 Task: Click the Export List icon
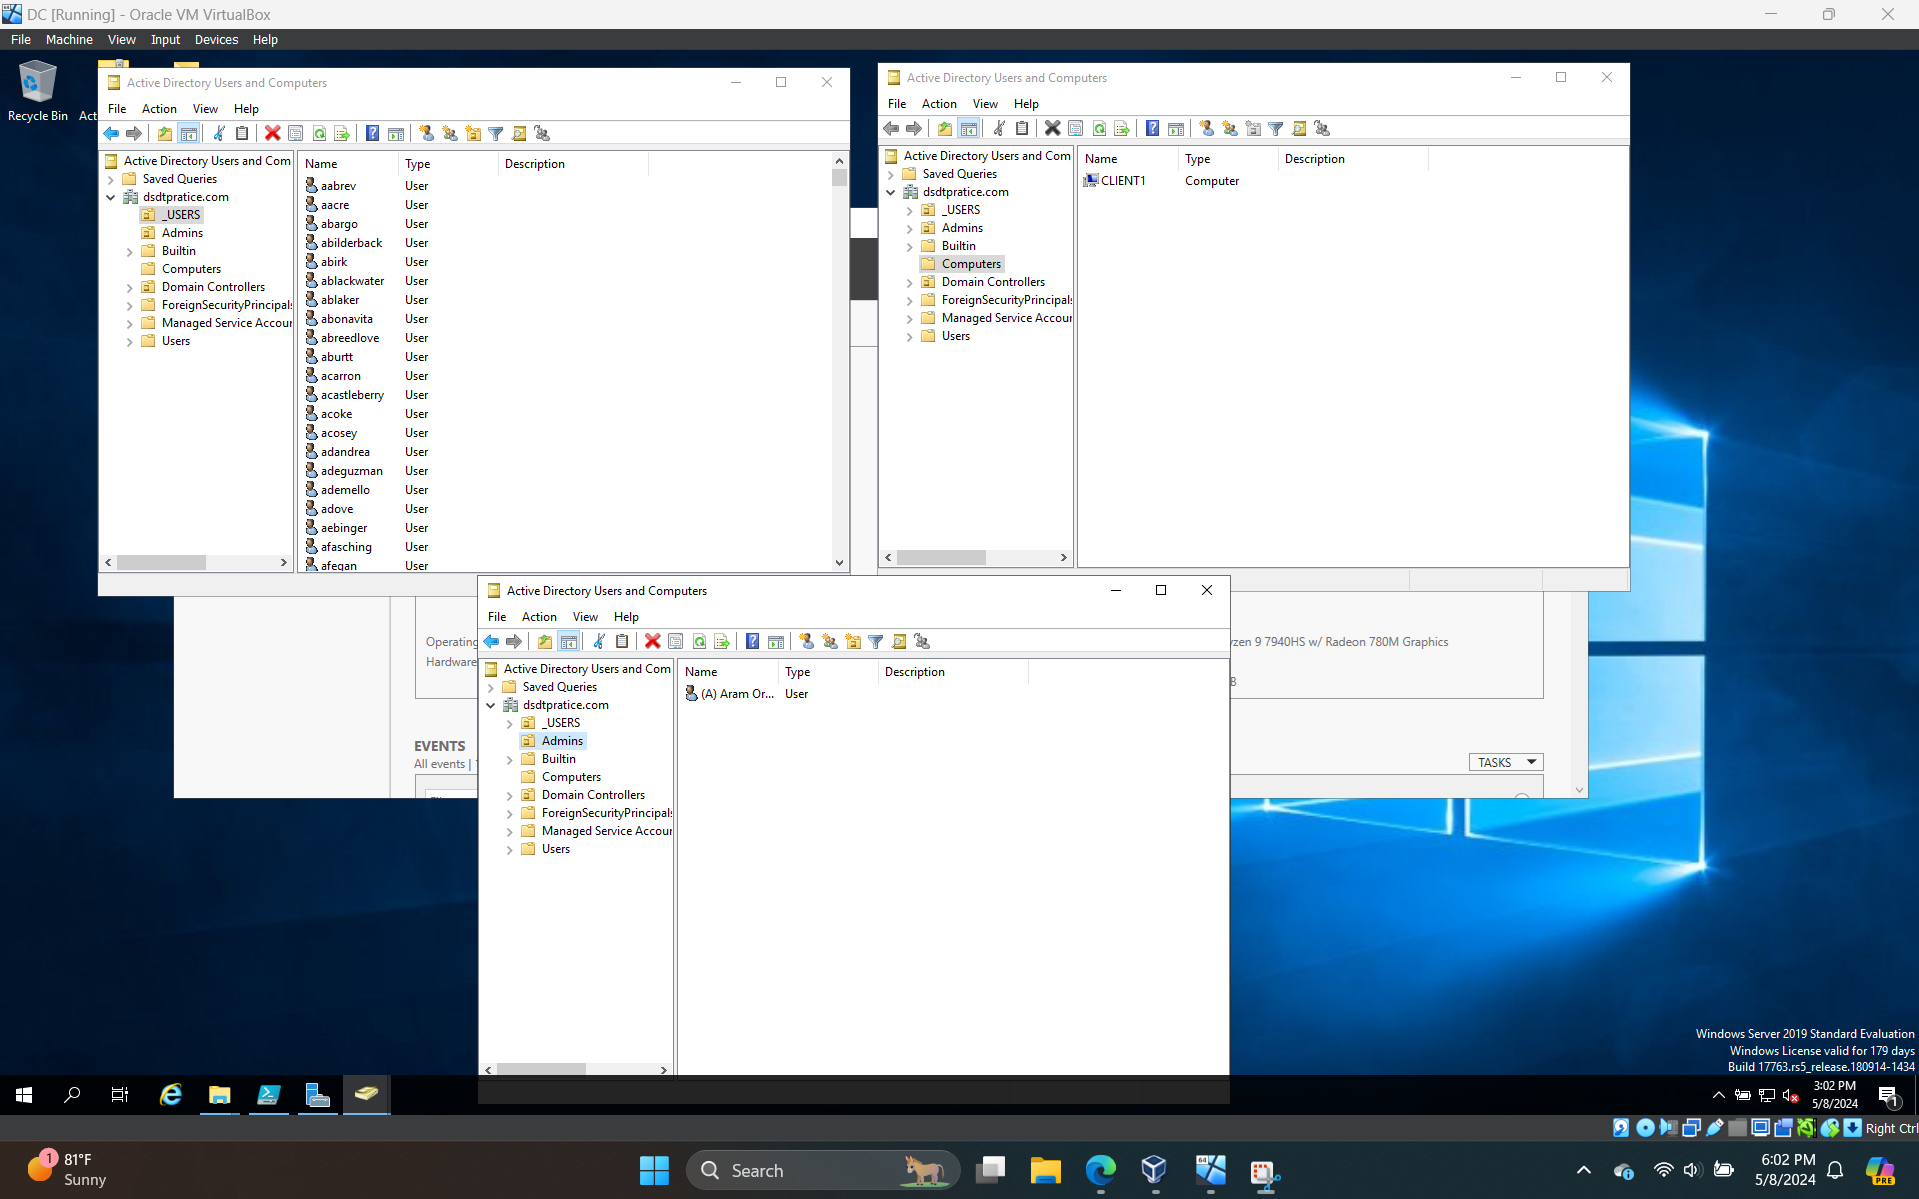[x=343, y=133]
